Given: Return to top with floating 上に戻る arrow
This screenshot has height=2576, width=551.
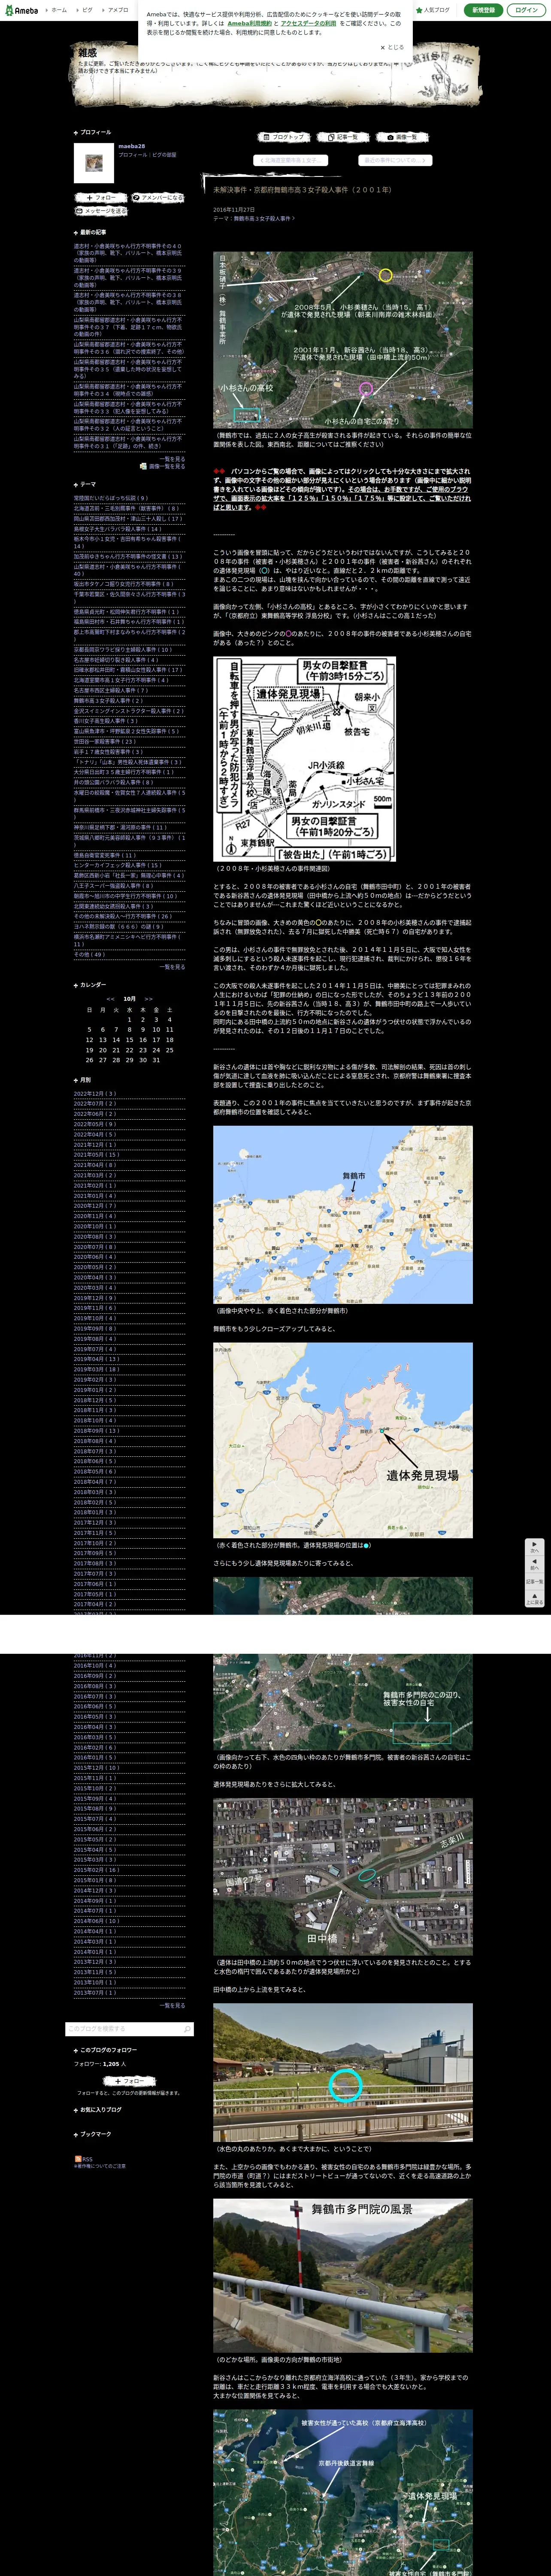Looking at the screenshot, I should [534, 1599].
